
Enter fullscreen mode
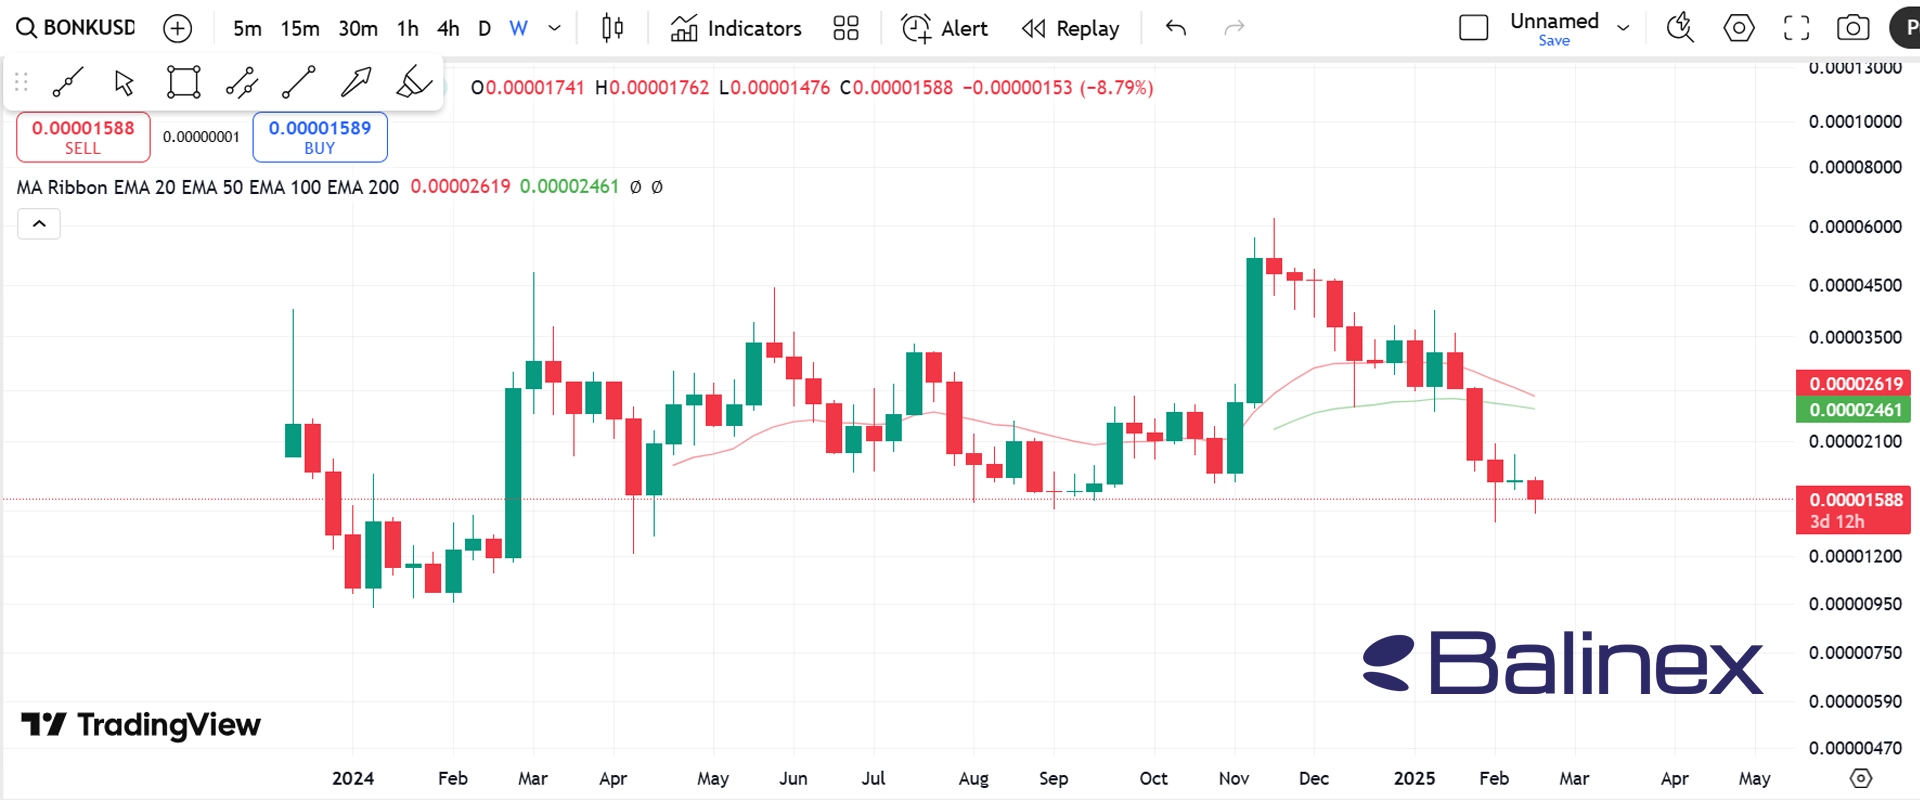point(1797,28)
